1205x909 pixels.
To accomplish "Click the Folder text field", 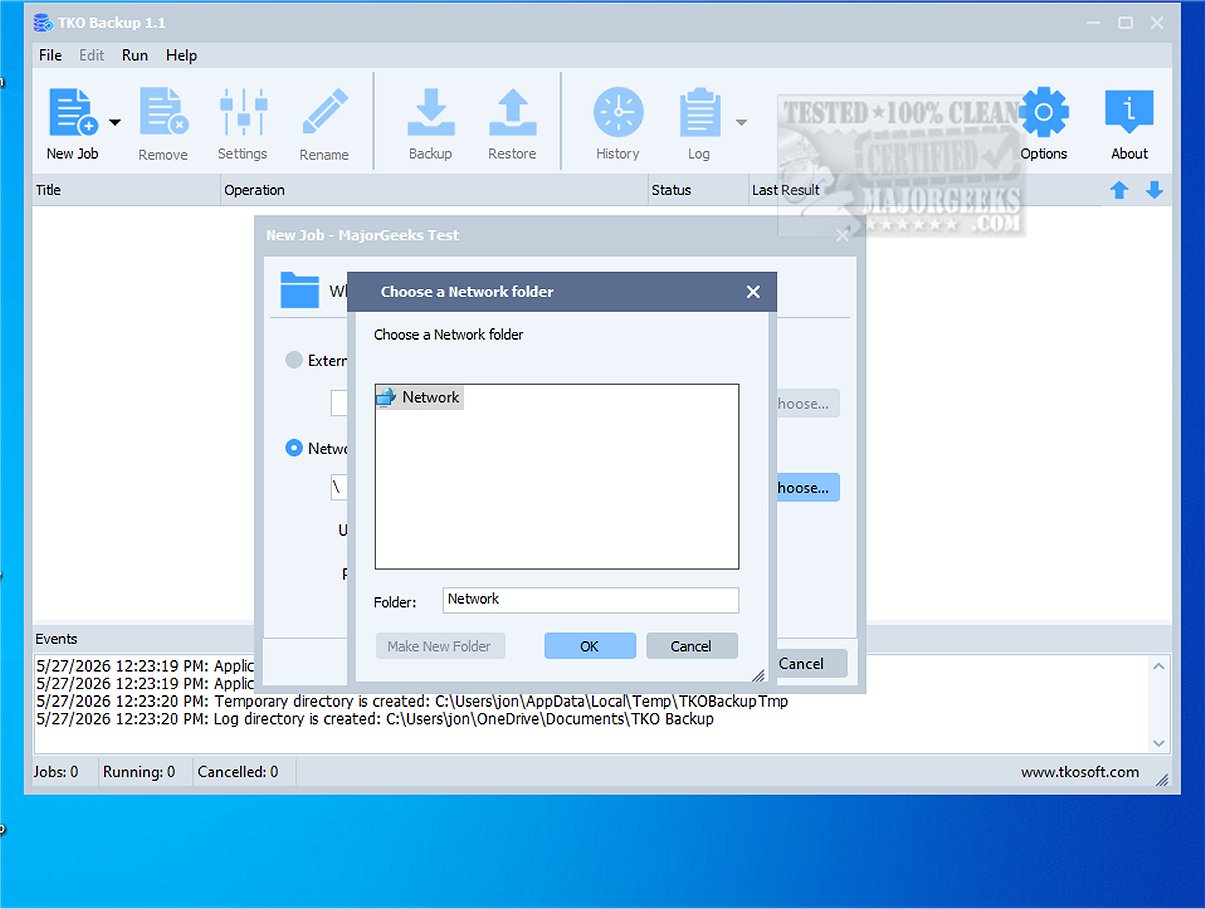I will (x=591, y=600).
